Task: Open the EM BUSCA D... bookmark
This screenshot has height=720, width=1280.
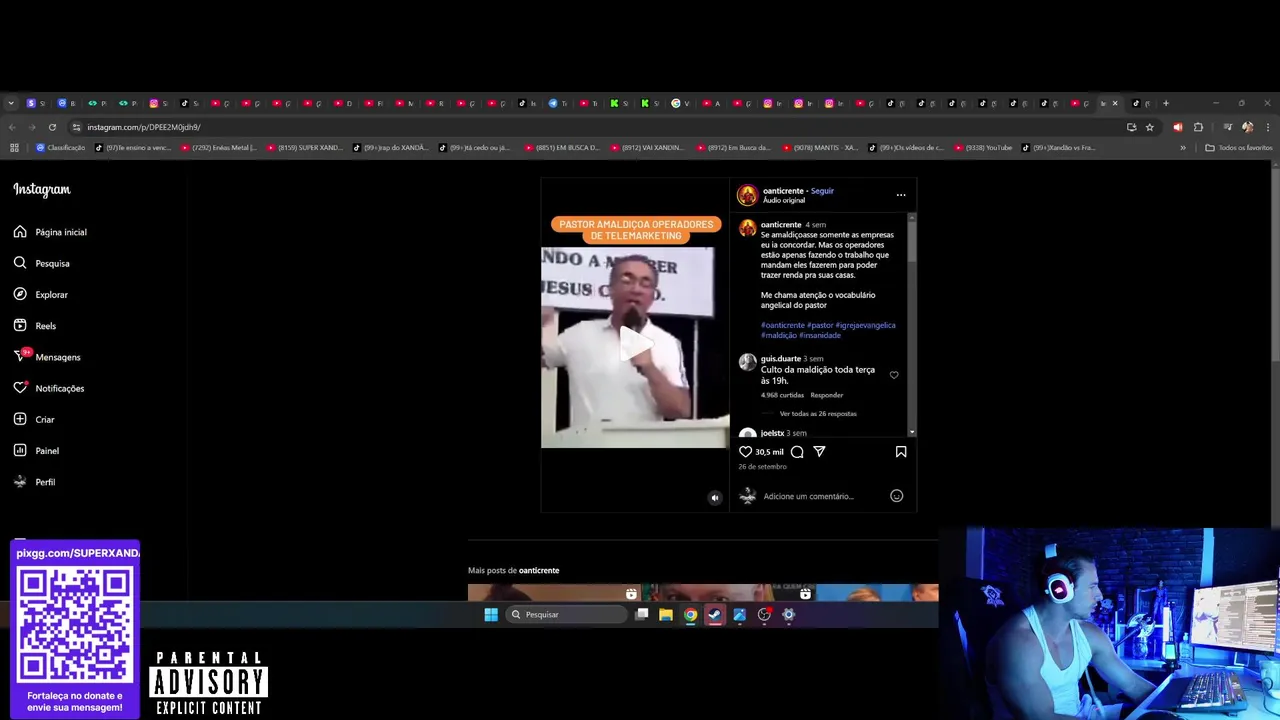Action: pos(562,148)
